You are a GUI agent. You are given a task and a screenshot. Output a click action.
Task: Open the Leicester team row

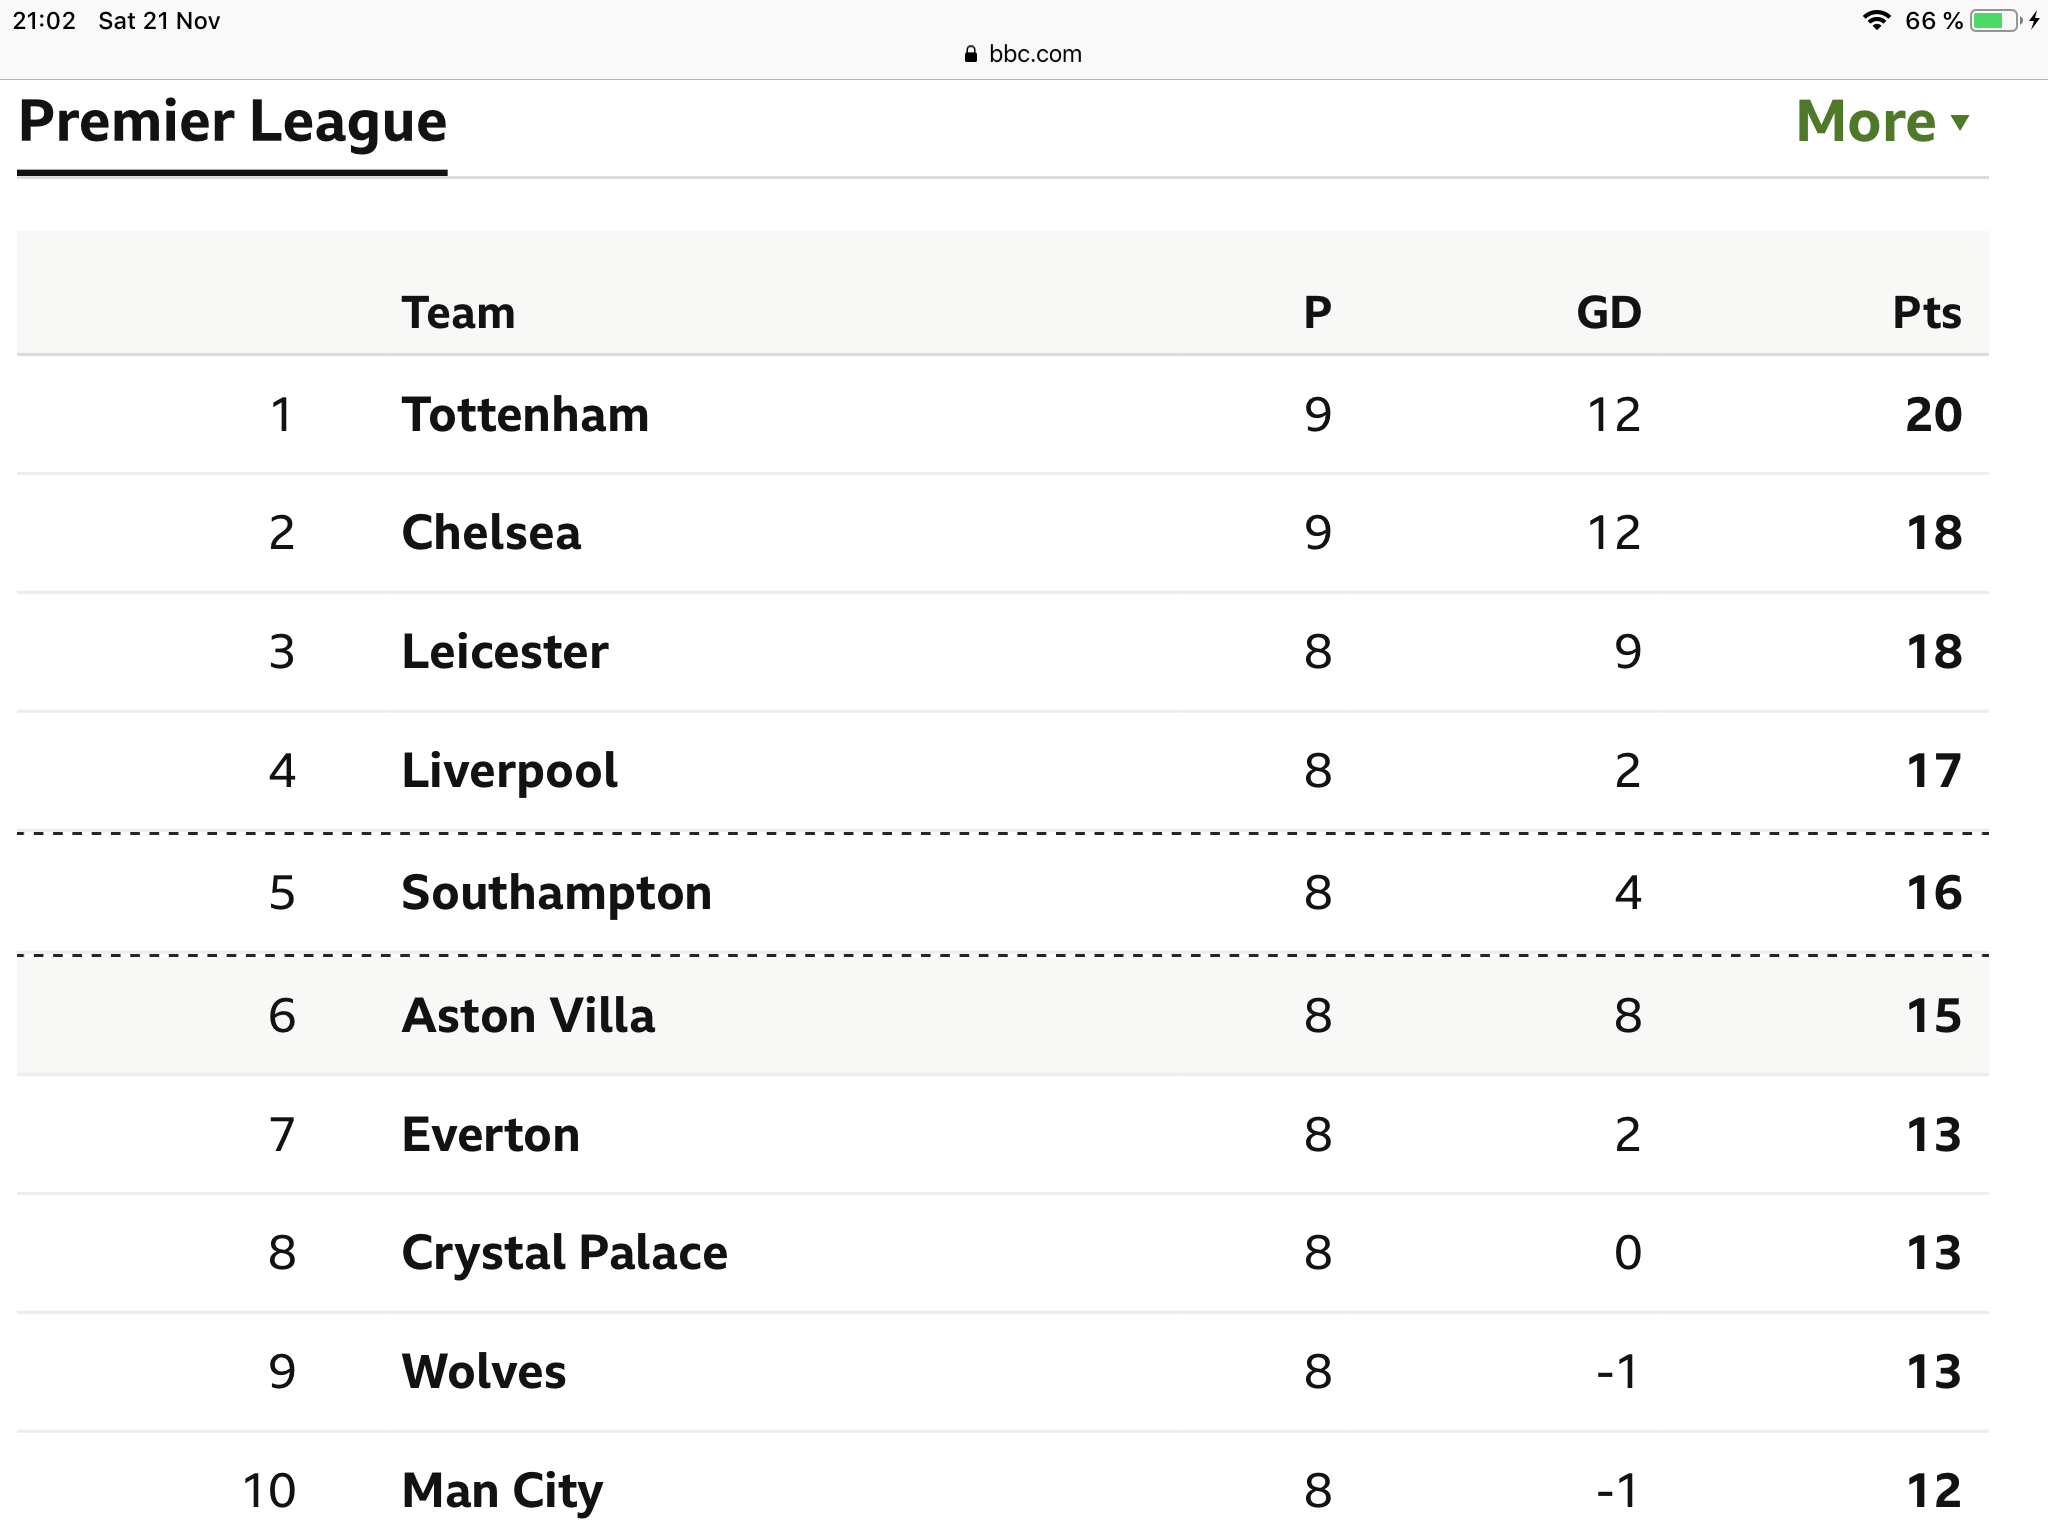tap(505, 652)
